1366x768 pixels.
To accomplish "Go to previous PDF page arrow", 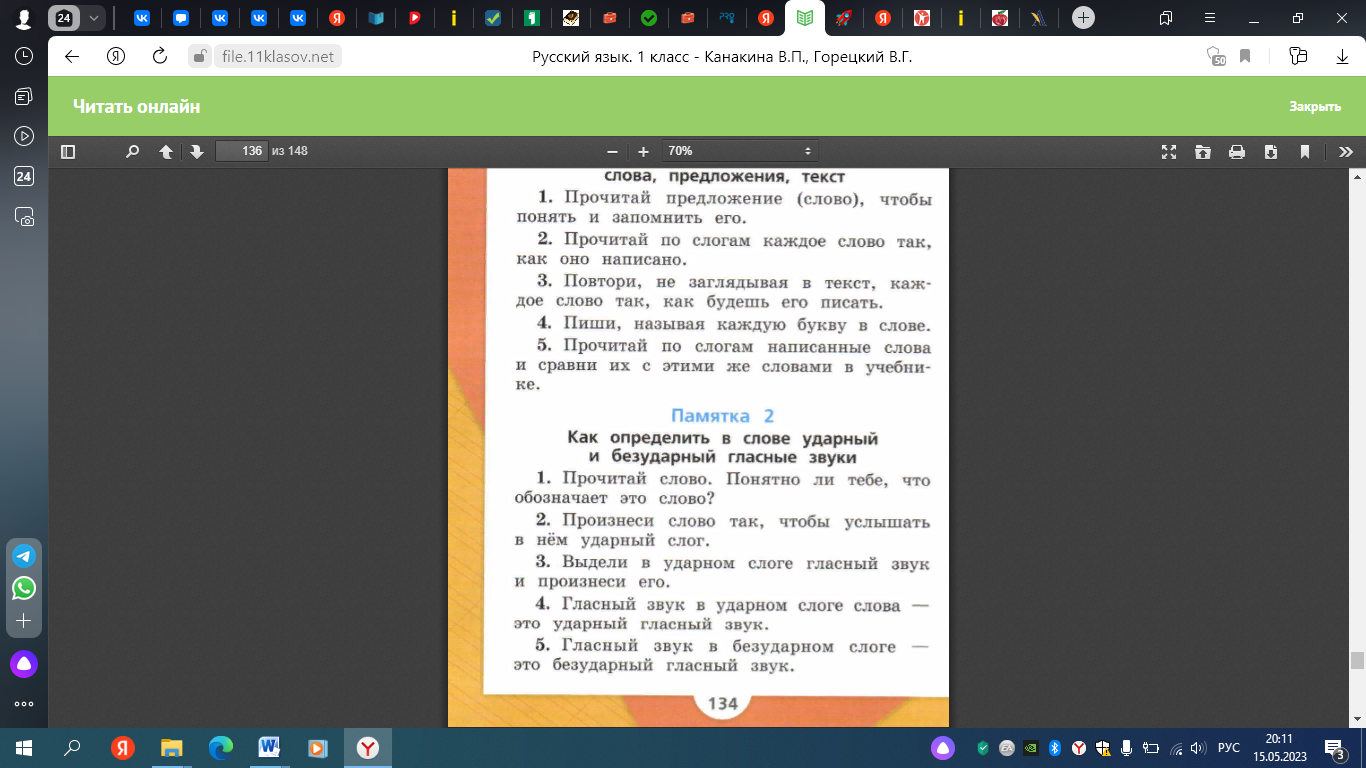I will coord(166,152).
